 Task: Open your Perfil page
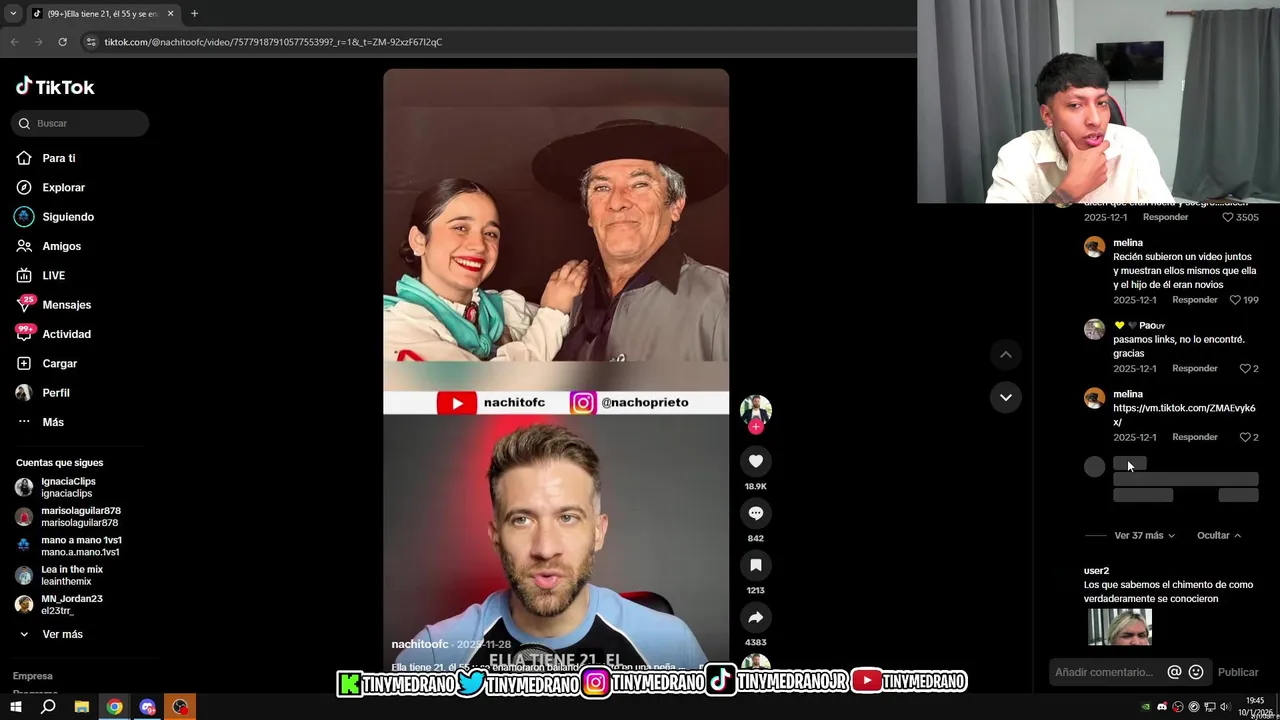click(x=55, y=393)
